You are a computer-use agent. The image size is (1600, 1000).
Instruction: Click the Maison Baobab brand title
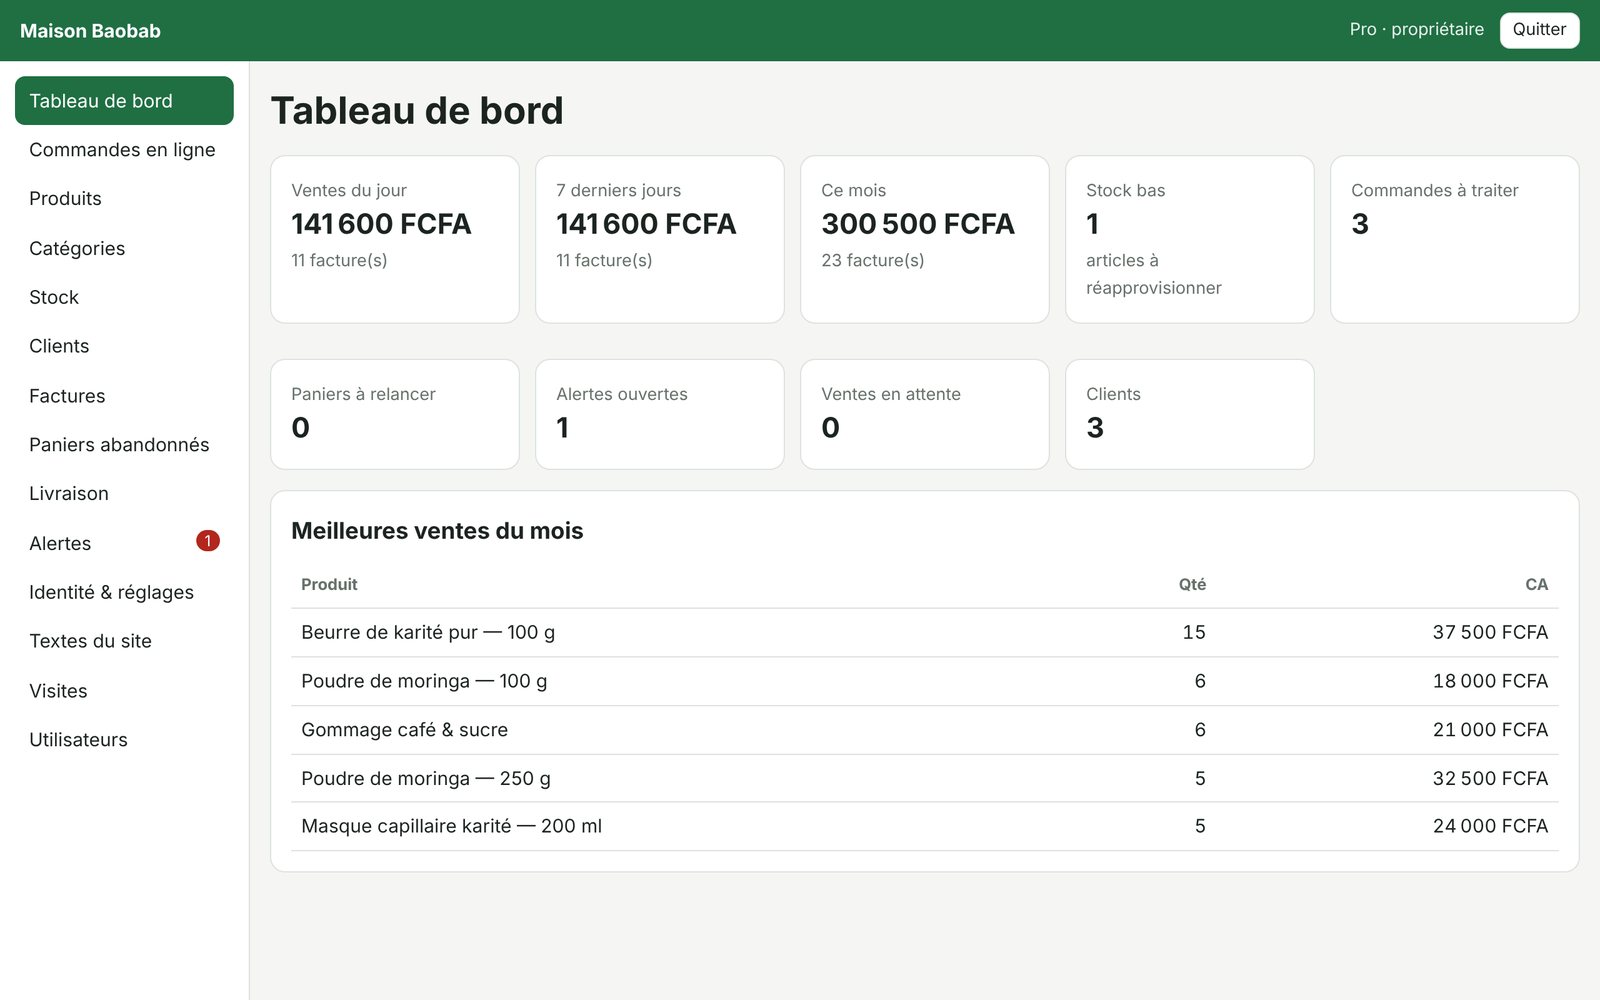(90, 31)
